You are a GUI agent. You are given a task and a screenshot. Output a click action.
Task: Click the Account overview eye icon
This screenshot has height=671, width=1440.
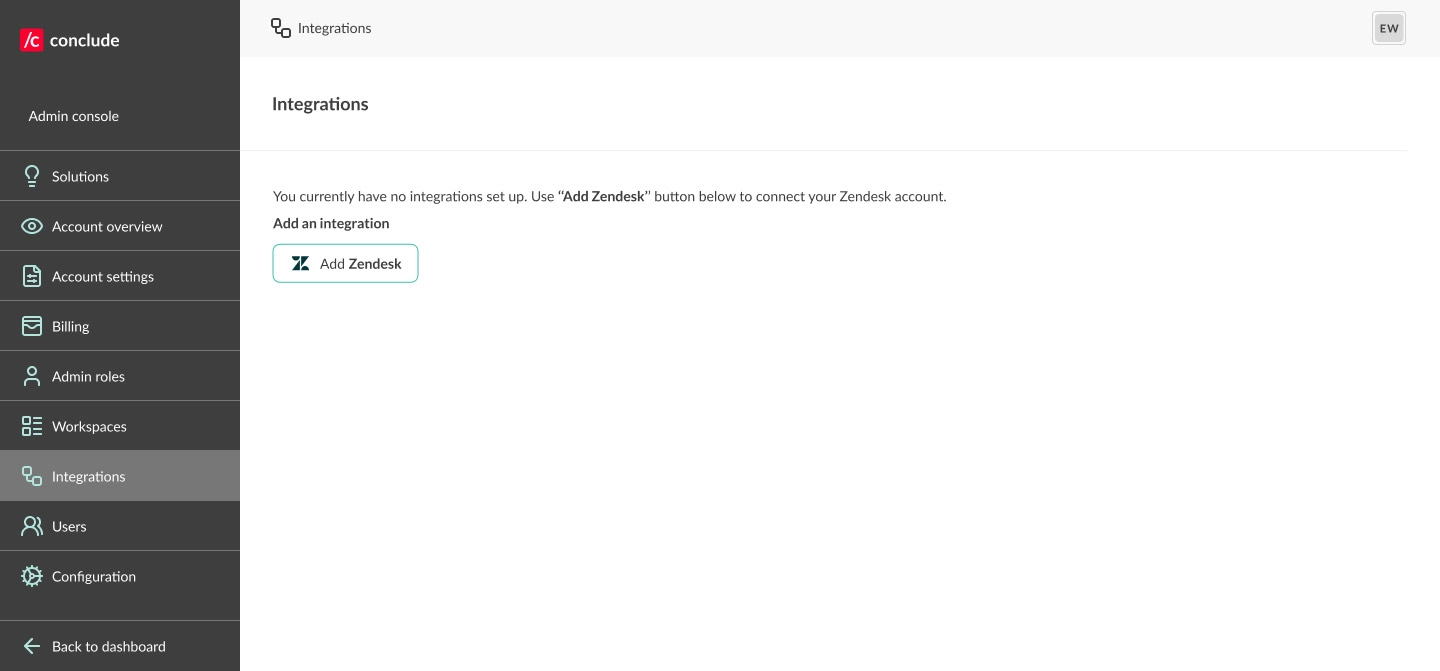coord(32,226)
